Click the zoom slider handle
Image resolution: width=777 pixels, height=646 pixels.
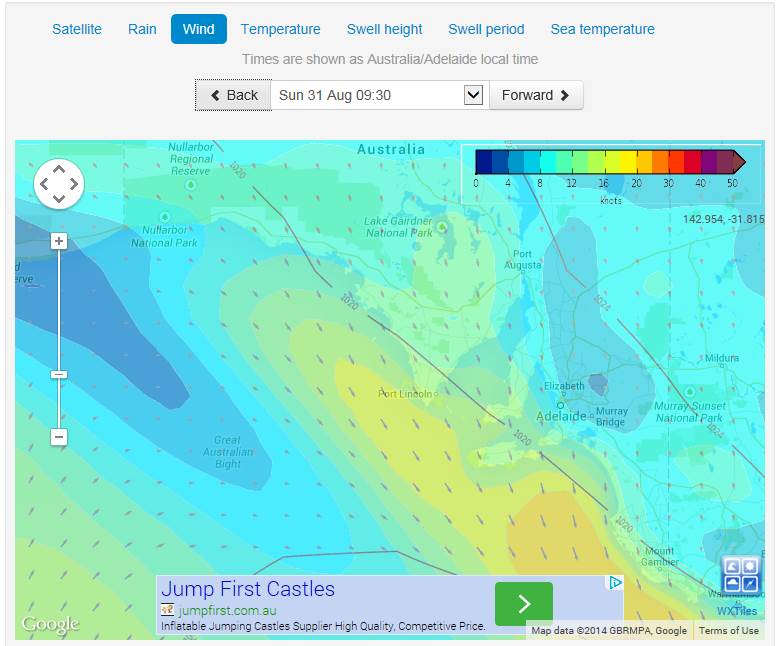click(59, 375)
